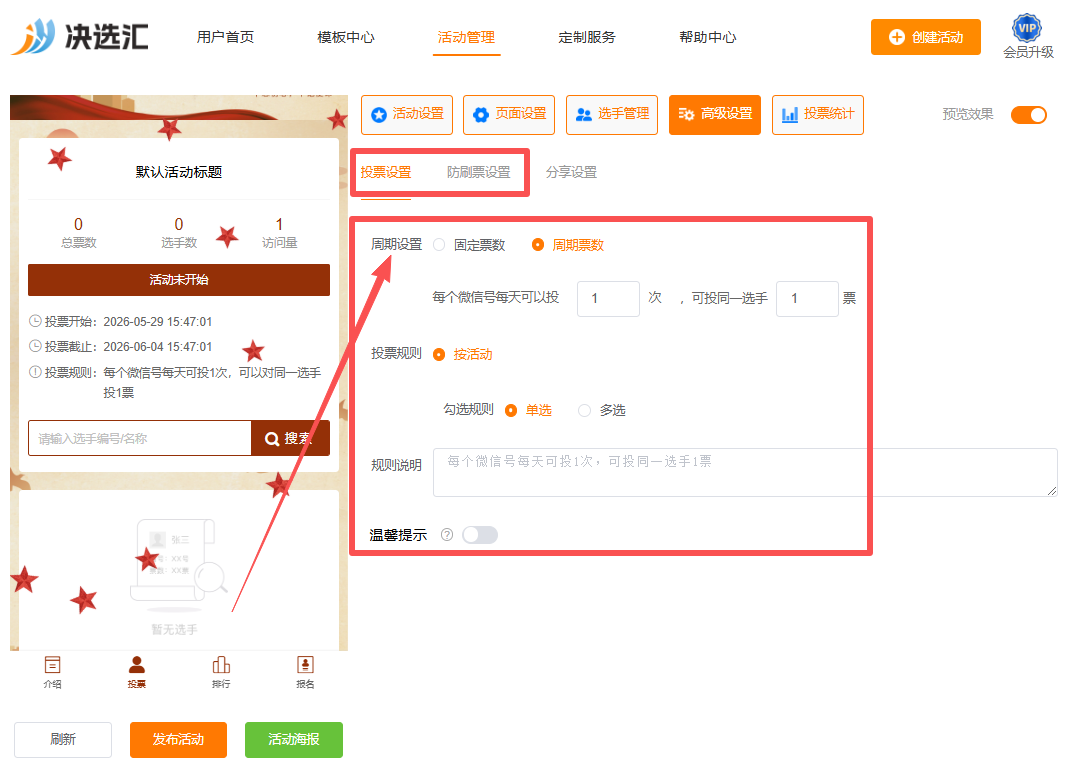1069x784 pixels.
Task: Click the 请输入选手编号/名称 search field
Action: point(140,438)
